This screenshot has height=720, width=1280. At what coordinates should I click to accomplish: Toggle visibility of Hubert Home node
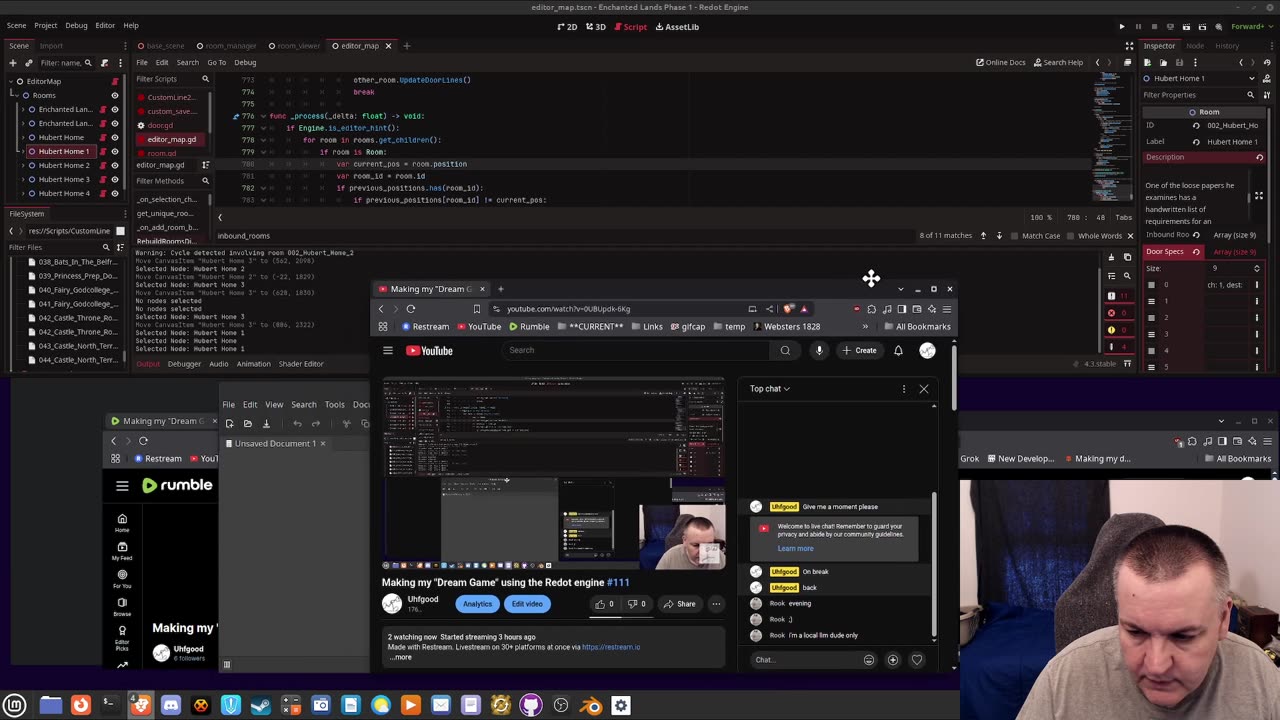click(114, 137)
